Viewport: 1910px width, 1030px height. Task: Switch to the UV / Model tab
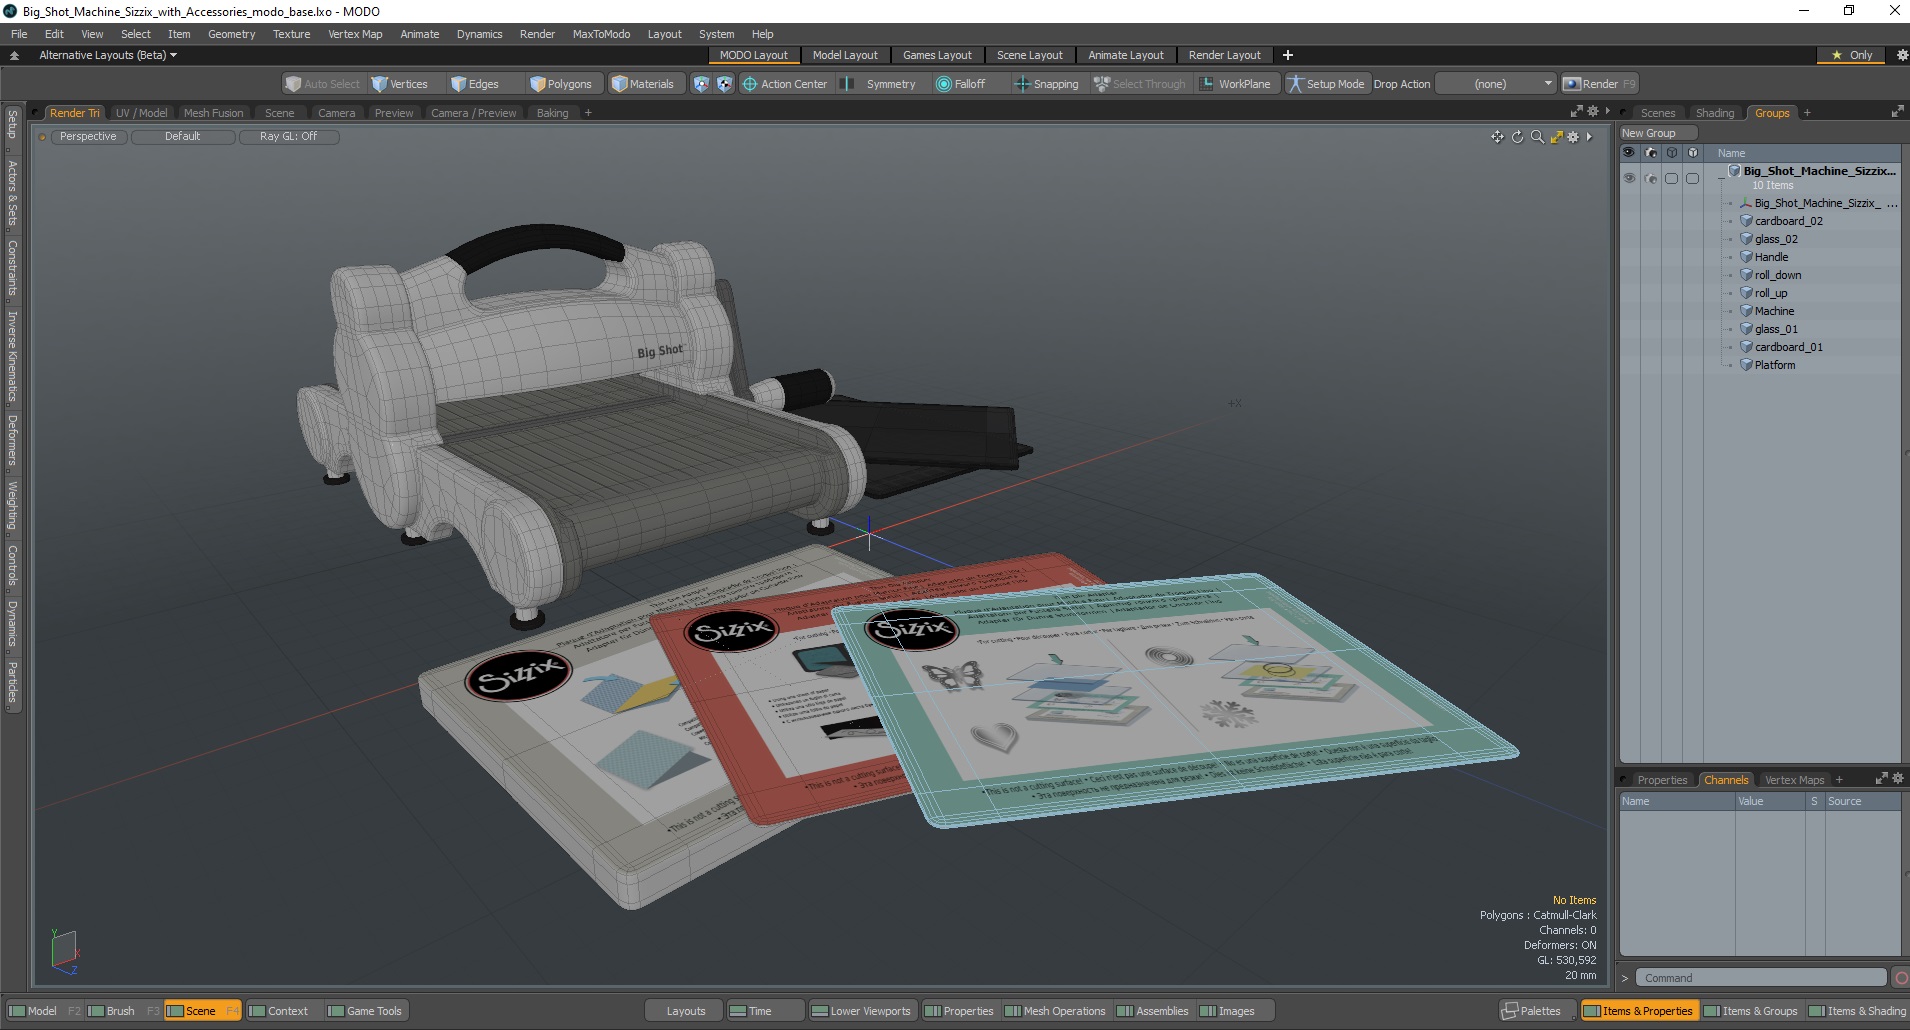click(142, 113)
